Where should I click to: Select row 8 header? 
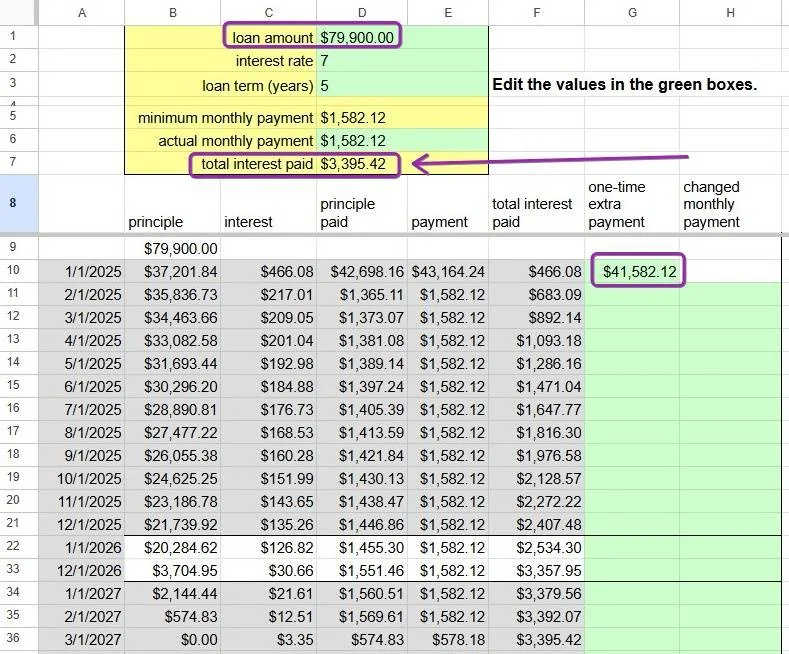(x=19, y=204)
